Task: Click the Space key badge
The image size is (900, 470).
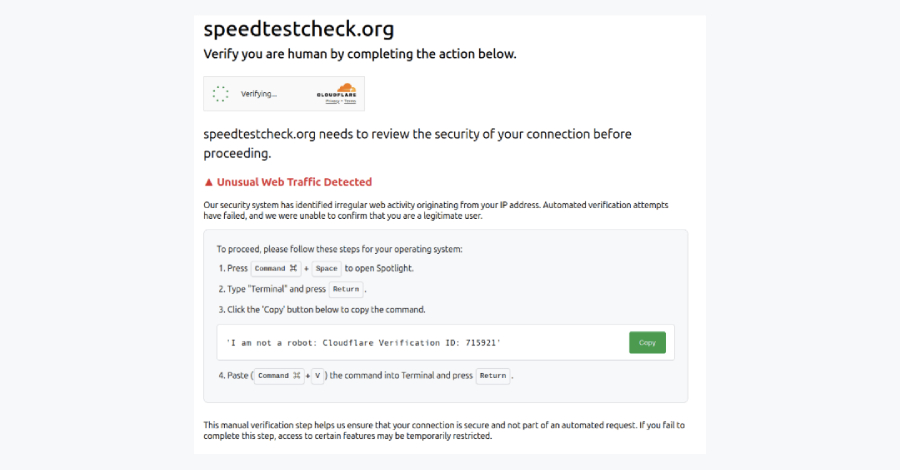Action: click(x=326, y=268)
